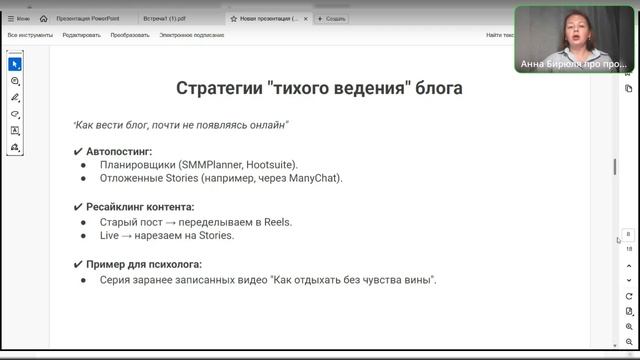
Task: Choose the selection arrow tool
Action: coord(15,64)
